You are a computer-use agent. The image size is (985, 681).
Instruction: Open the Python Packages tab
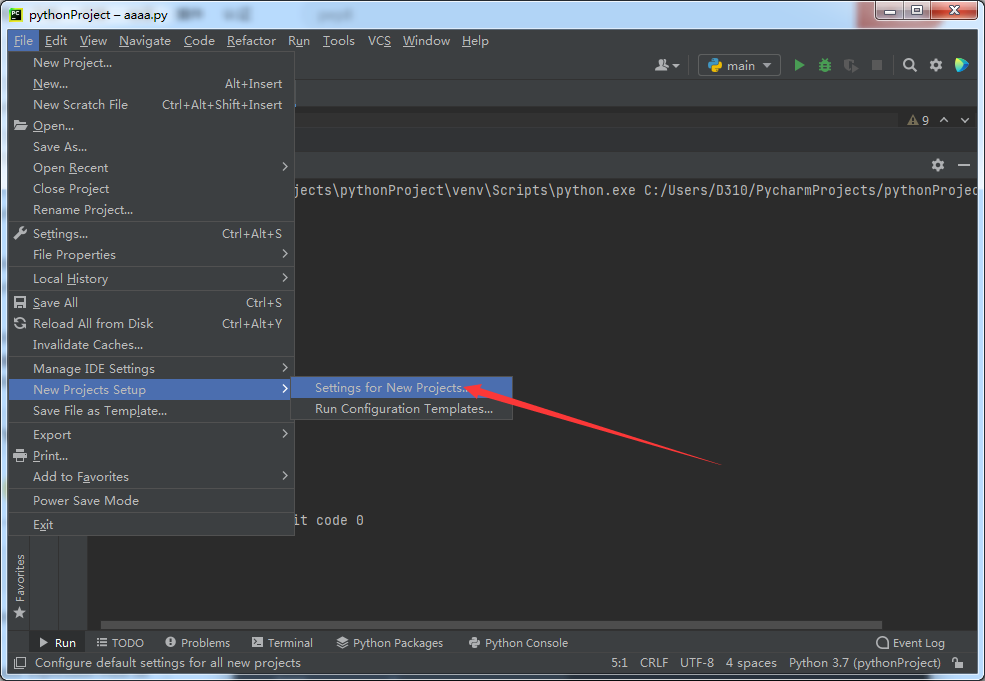[389, 643]
